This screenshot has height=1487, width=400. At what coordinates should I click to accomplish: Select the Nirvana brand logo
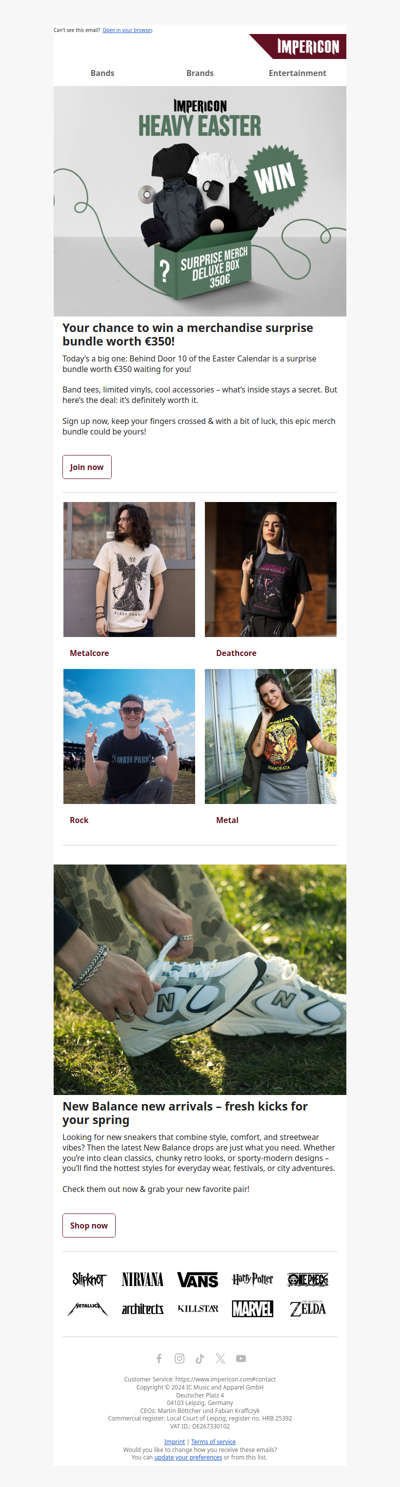(143, 1279)
